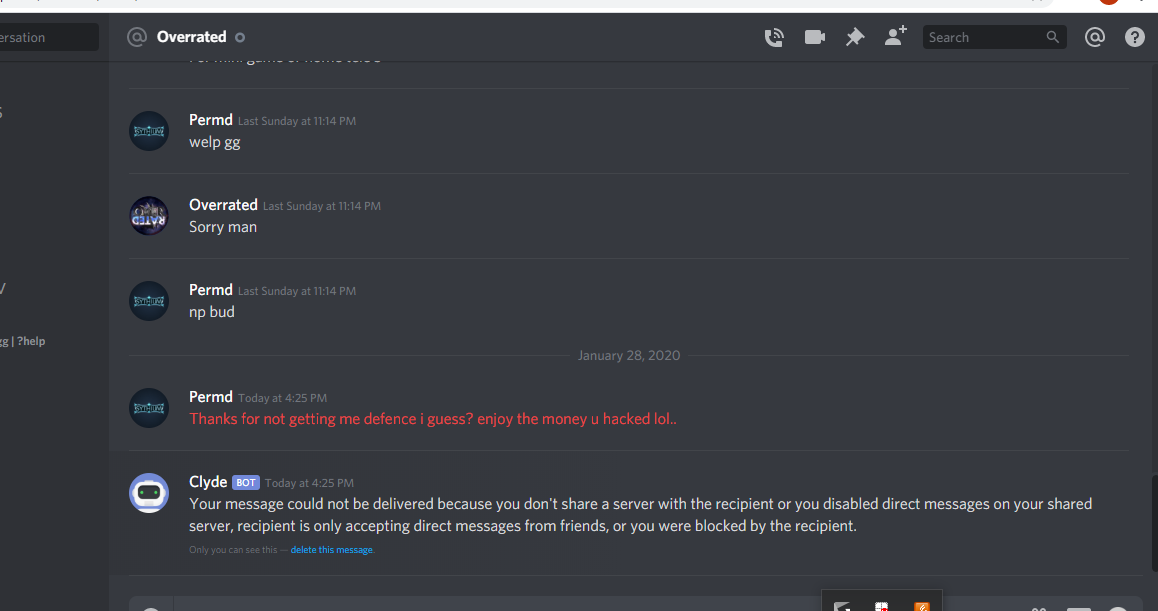Screen dimensions: 1158x611
Task: Open Overrated's avatar on 'Sorry man' message
Action: [149, 216]
